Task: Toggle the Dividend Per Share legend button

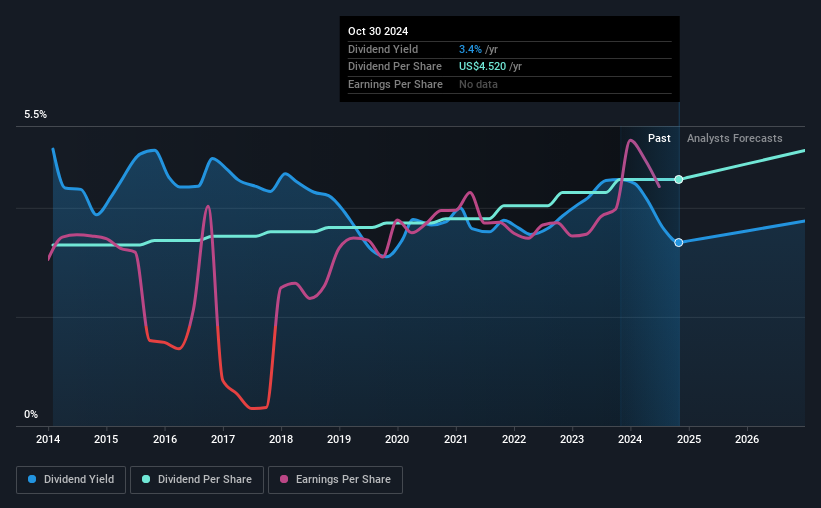Action: coord(197,480)
